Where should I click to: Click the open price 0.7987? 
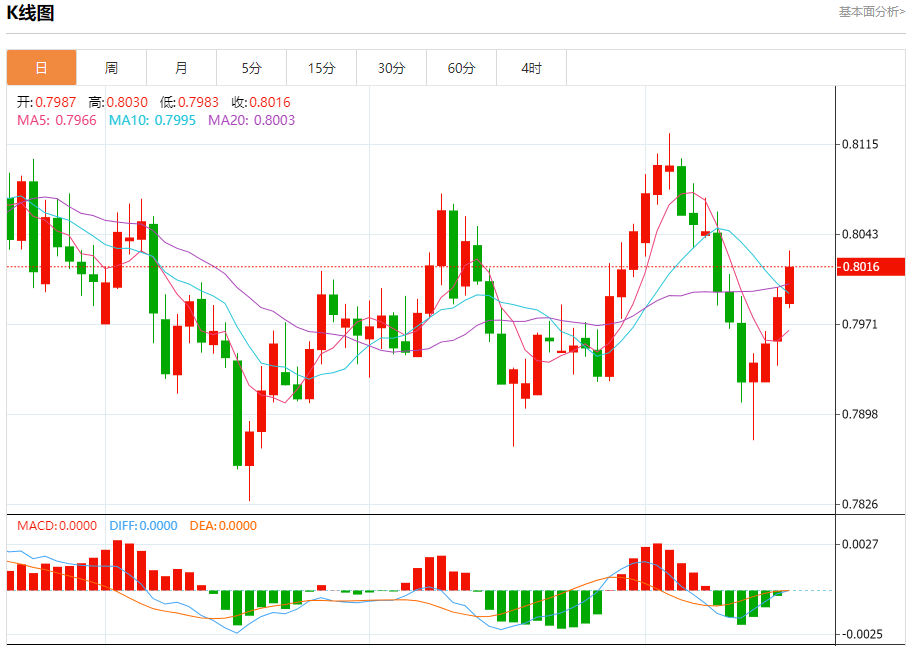[x=56, y=102]
